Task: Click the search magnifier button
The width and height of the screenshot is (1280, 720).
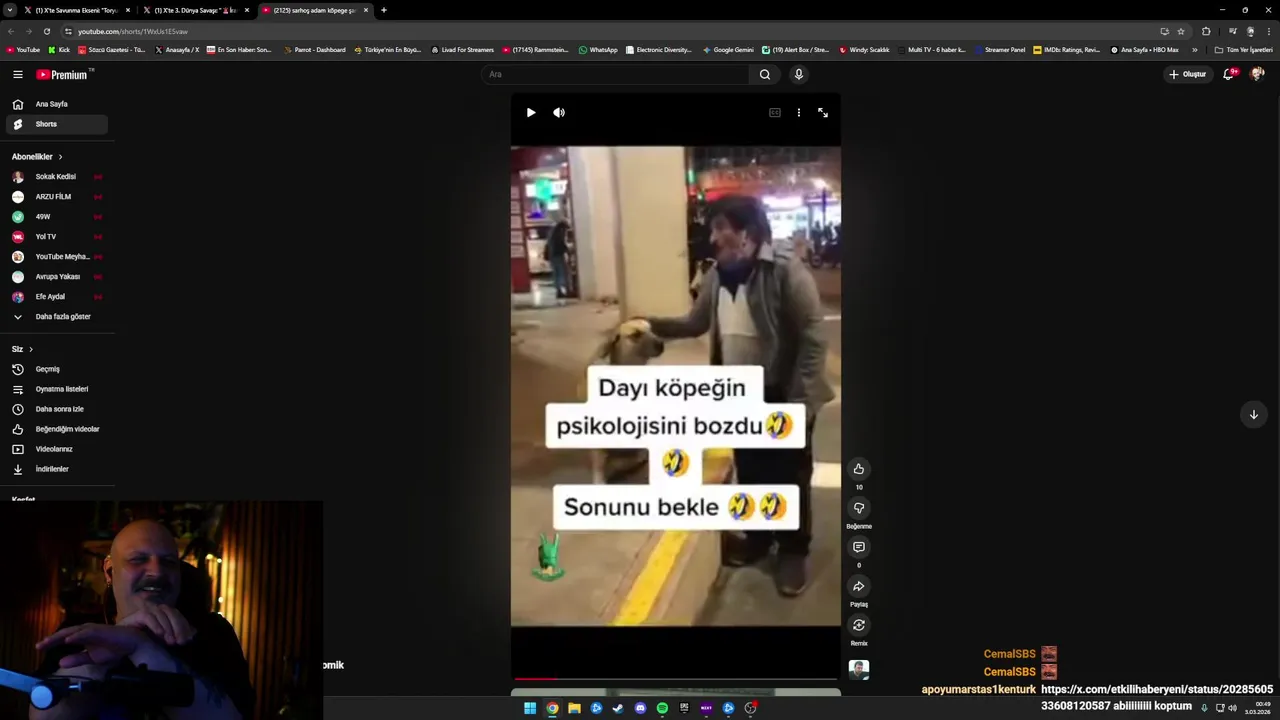Action: pyautogui.click(x=765, y=74)
